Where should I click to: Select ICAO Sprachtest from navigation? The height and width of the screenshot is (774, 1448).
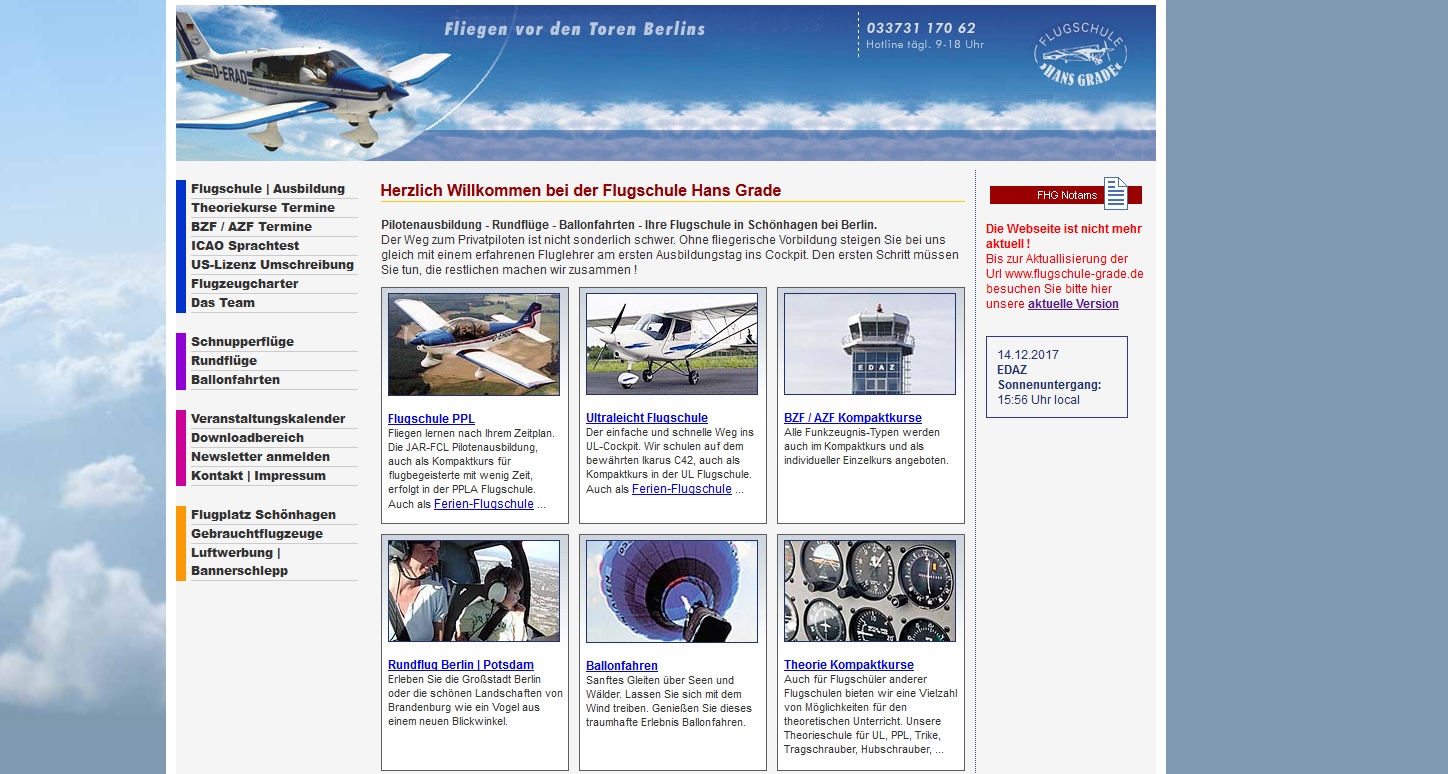point(245,246)
